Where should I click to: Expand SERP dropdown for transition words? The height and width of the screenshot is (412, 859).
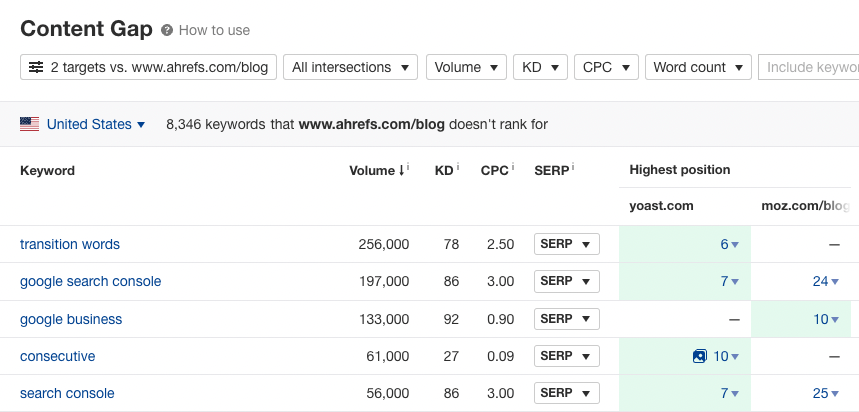click(x=566, y=244)
